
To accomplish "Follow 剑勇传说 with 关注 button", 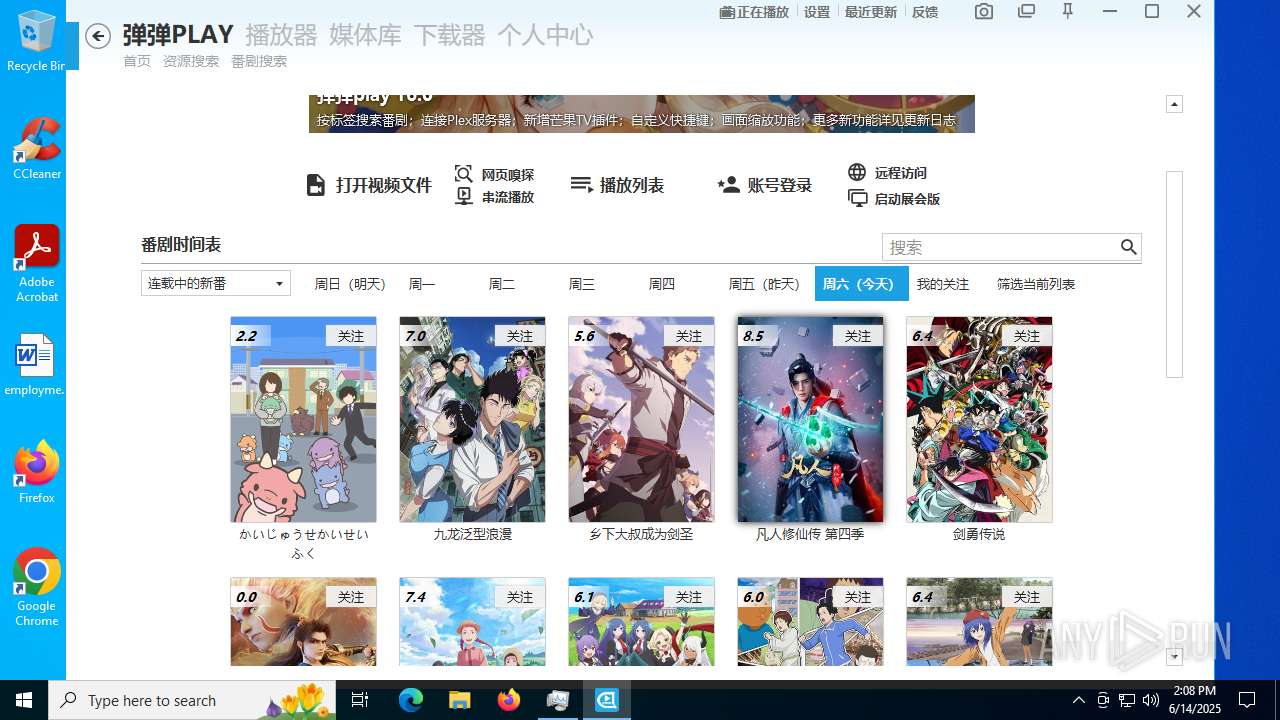I will [1027, 336].
